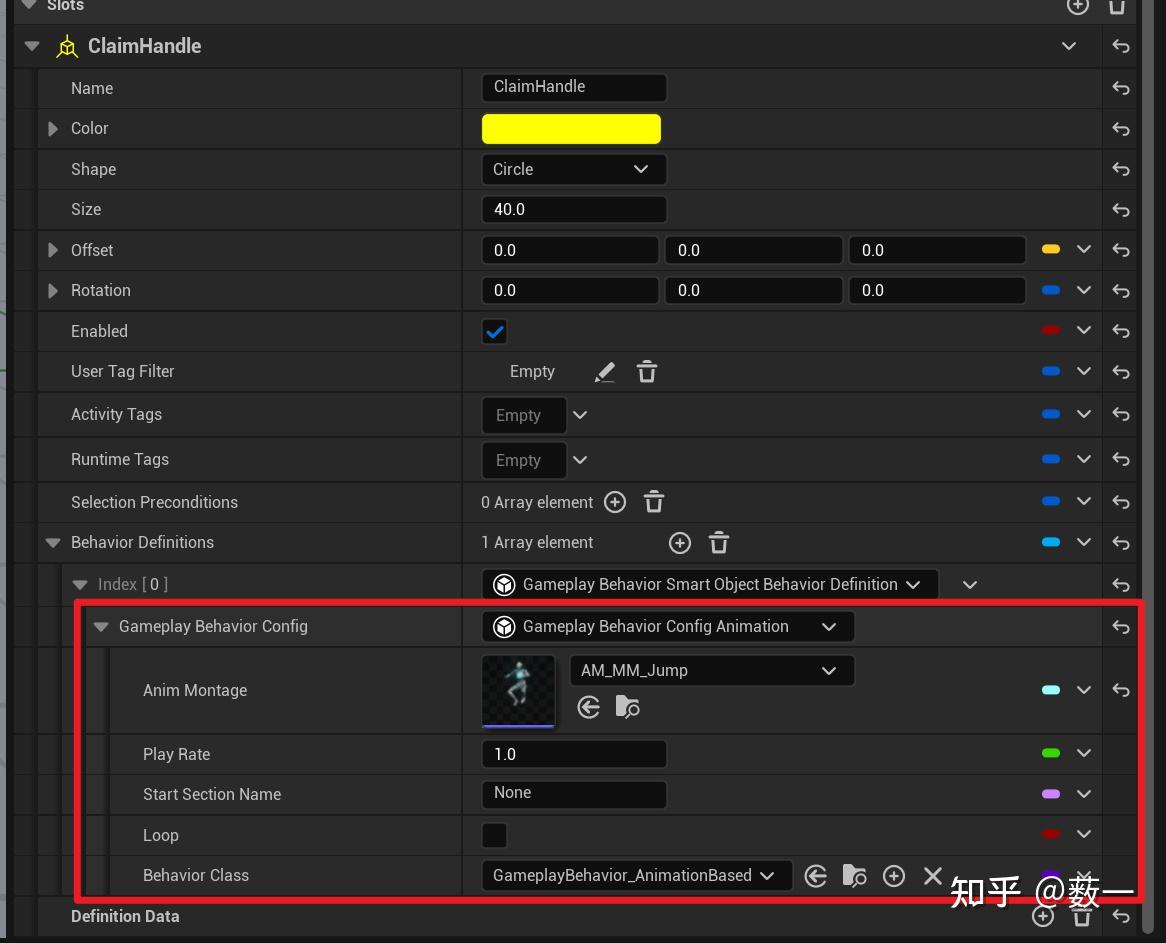Empty the Behavior Definitions array with trash icon
1166x943 pixels.
(718, 543)
